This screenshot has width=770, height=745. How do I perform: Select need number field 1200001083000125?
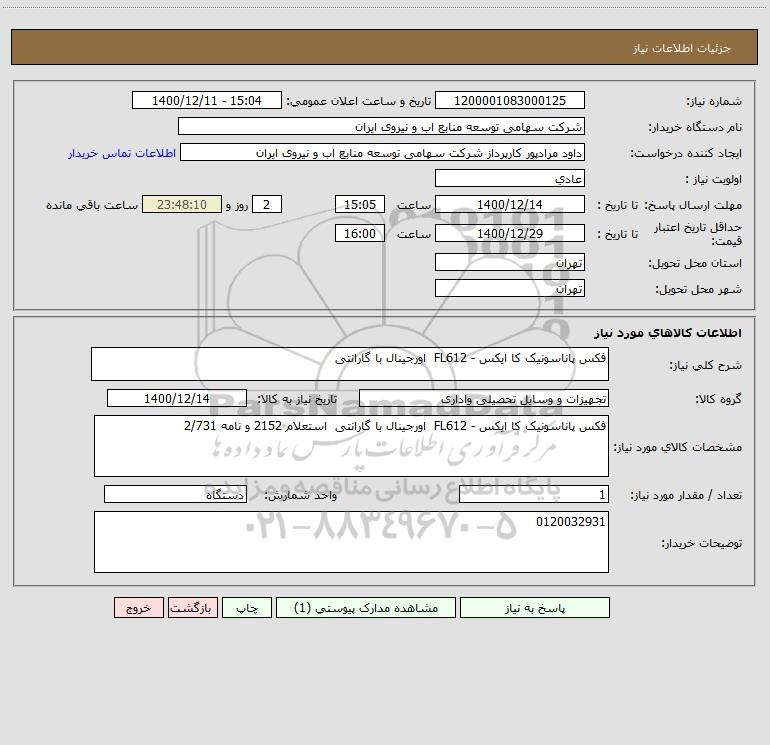pyautogui.click(x=510, y=100)
